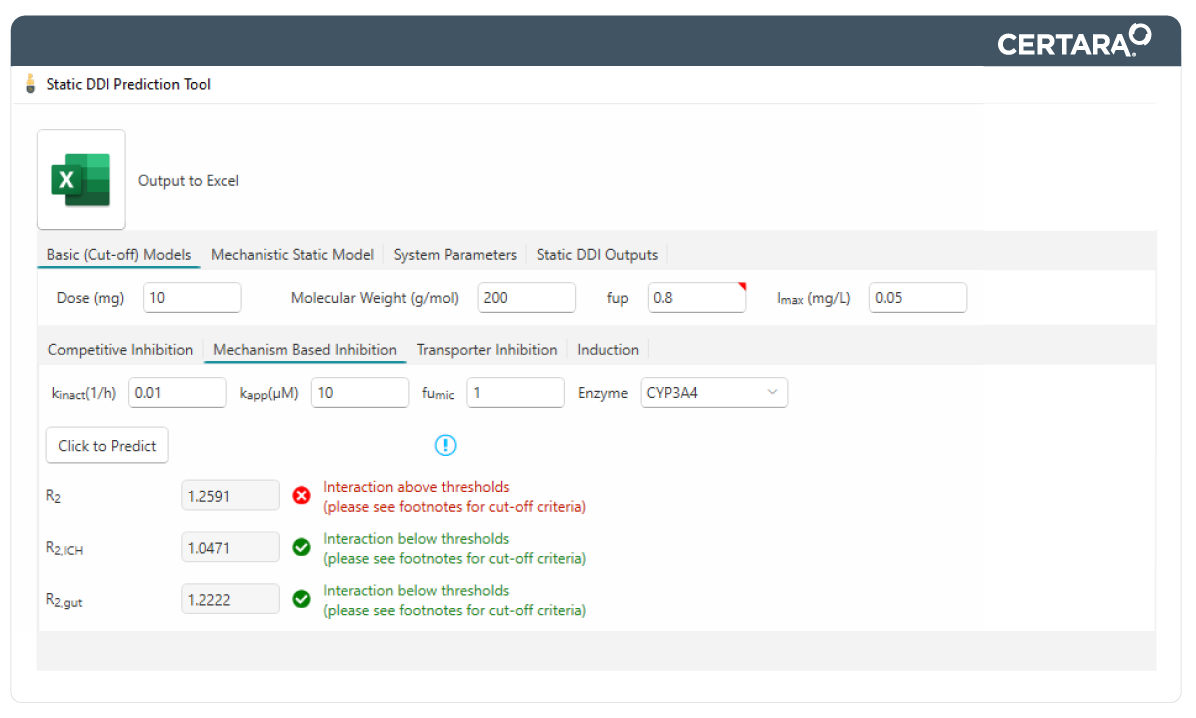Click the Output to Excel label

(x=188, y=181)
